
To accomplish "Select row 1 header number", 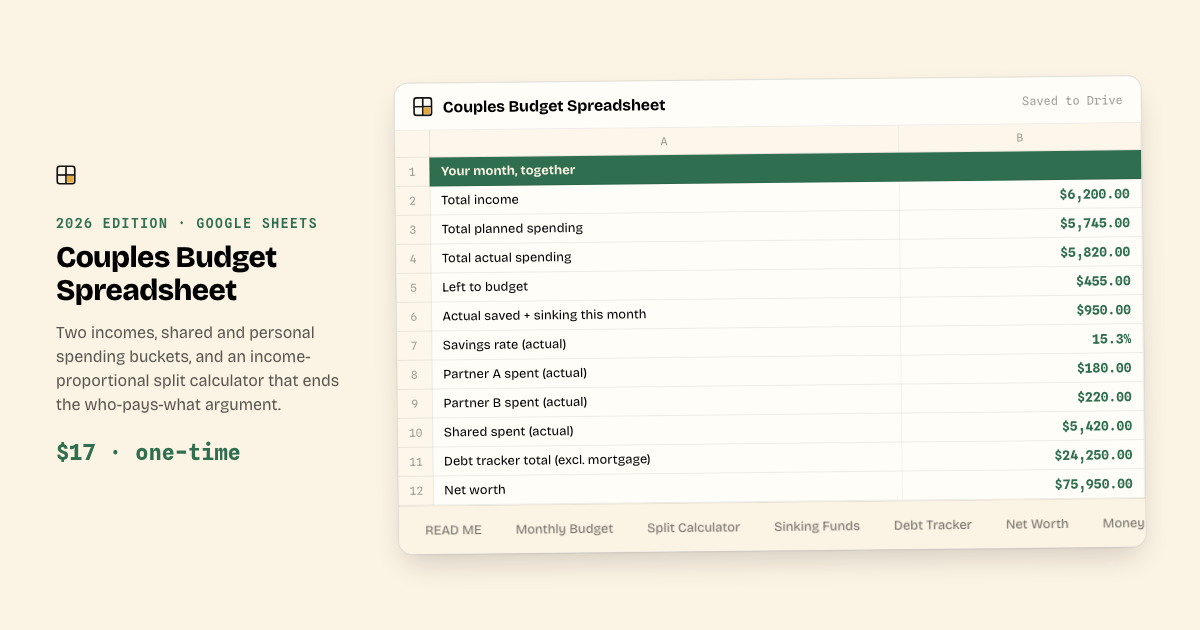I will point(412,172).
